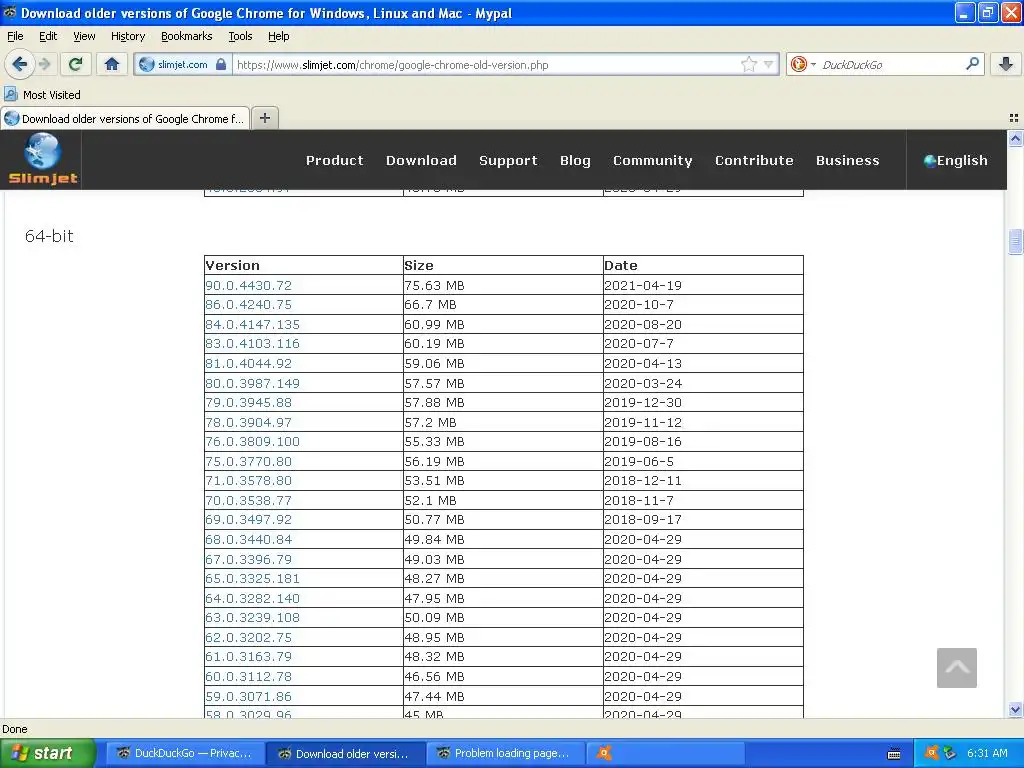Click the address bar URL field
This screenshot has height=768, width=1024.
coord(487,65)
